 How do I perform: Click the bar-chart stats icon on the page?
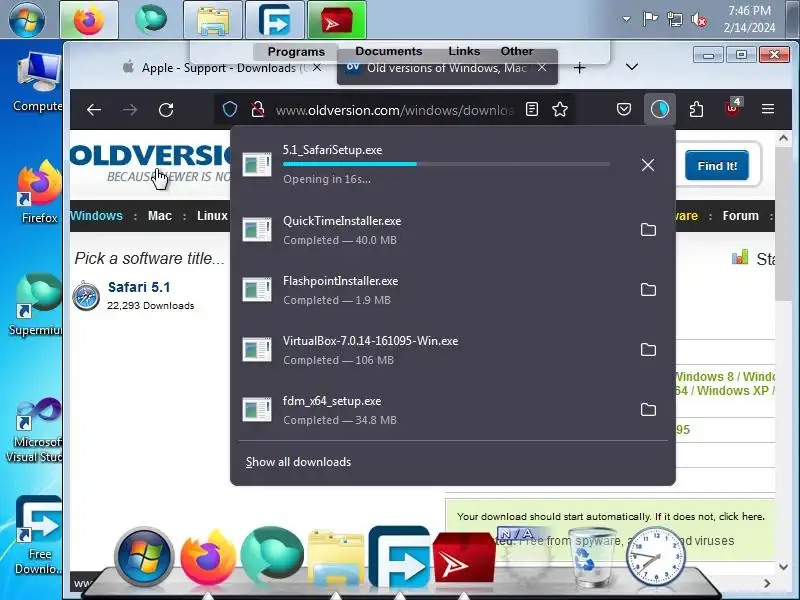(x=739, y=257)
